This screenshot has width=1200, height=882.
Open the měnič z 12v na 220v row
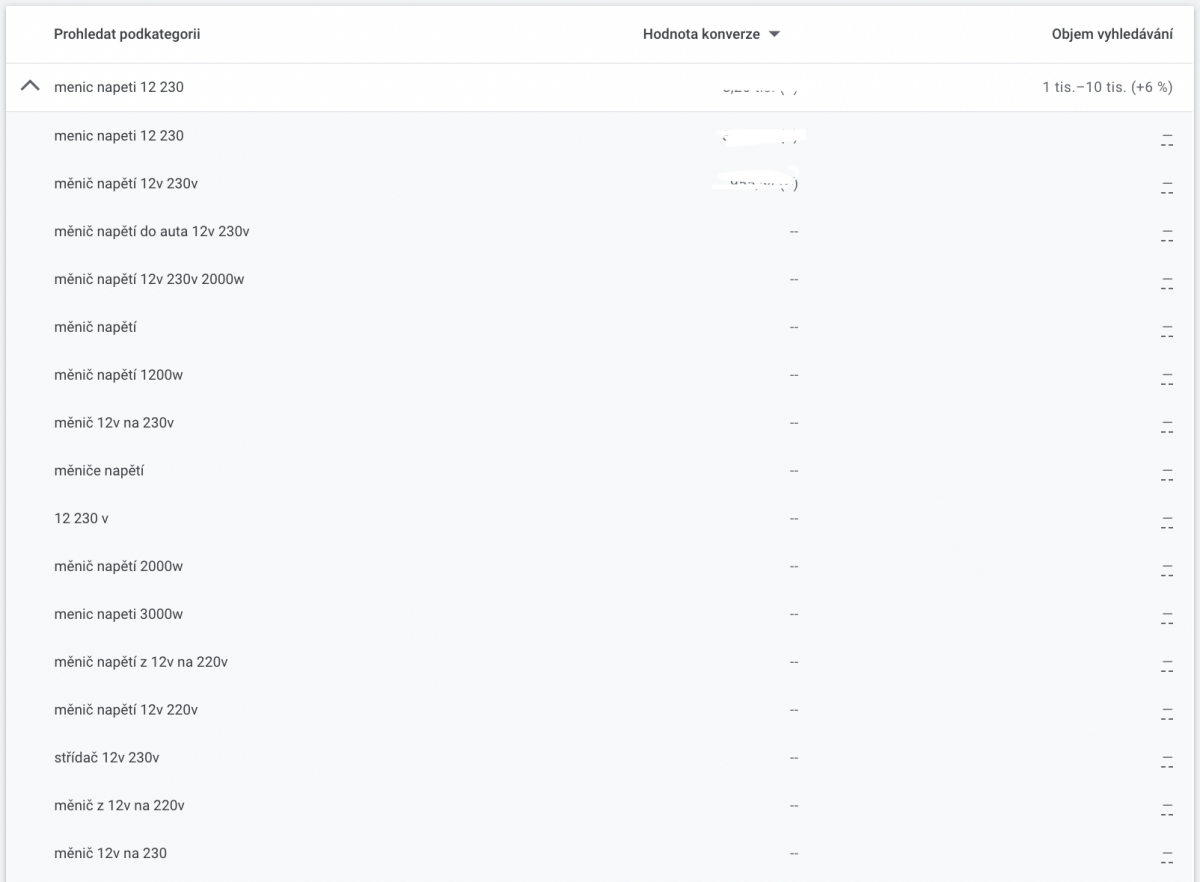119,806
